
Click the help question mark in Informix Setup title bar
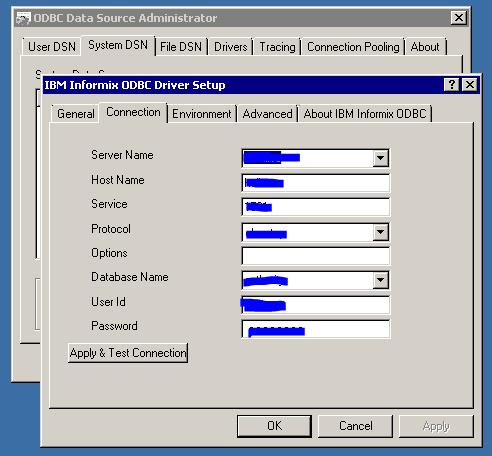click(x=451, y=85)
